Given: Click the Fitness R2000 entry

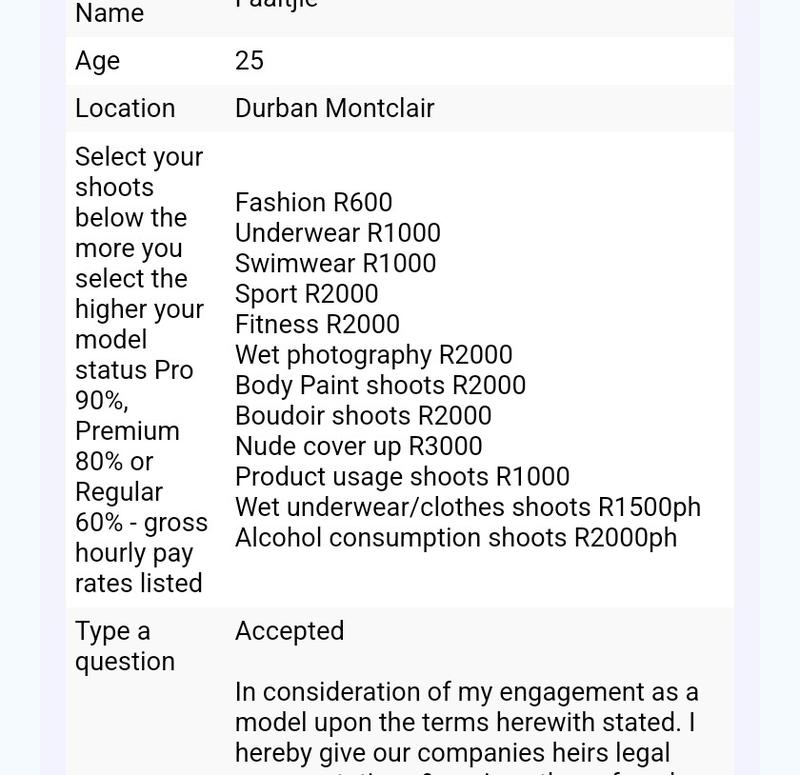Looking at the screenshot, I should click(317, 324).
